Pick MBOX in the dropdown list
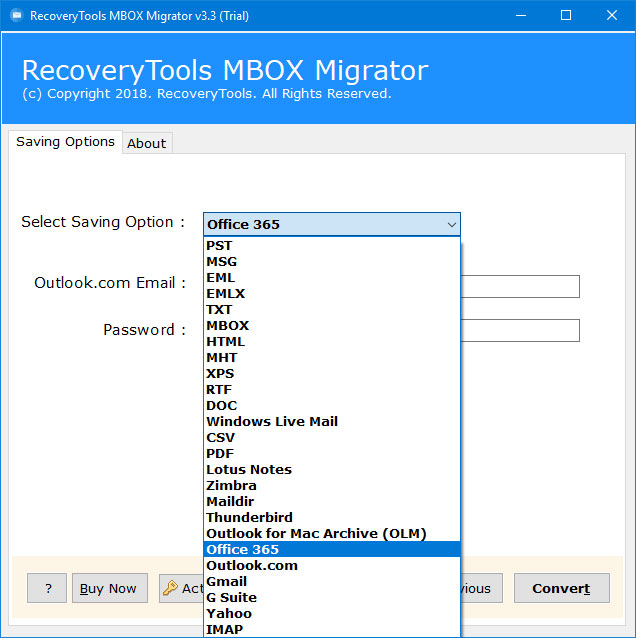Image resolution: width=636 pixels, height=638 pixels. (332, 326)
